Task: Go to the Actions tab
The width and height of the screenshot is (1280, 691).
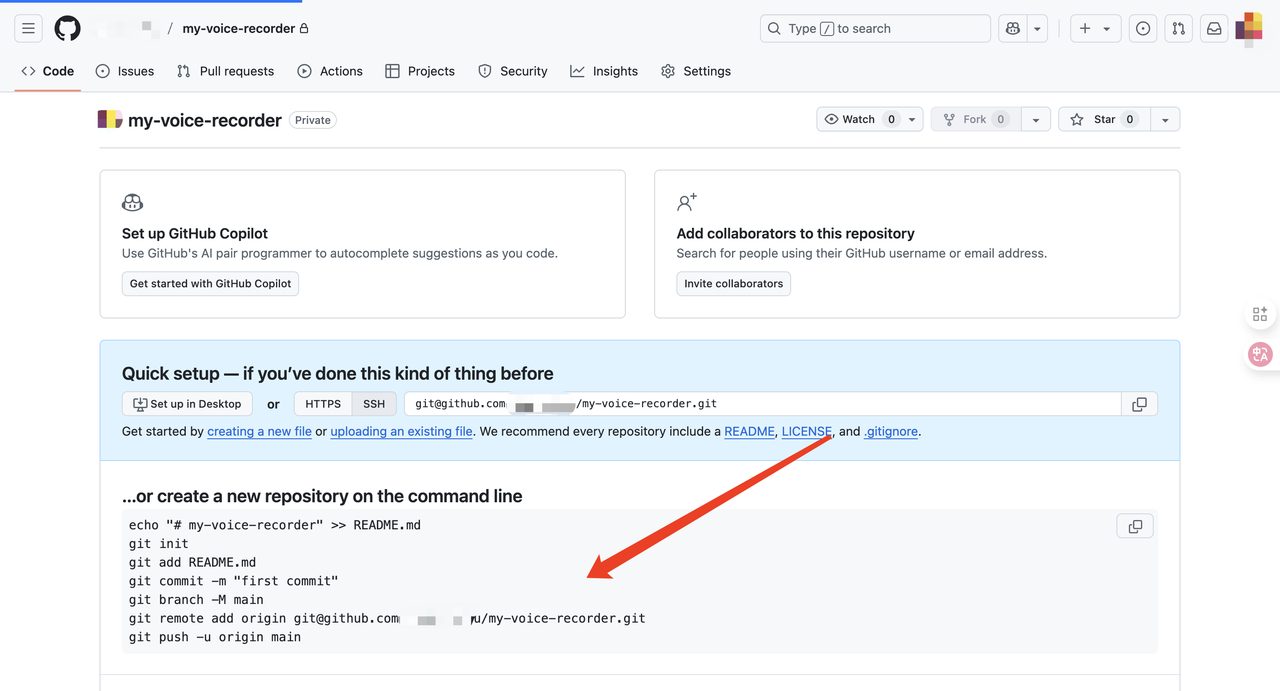Action: pos(330,71)
